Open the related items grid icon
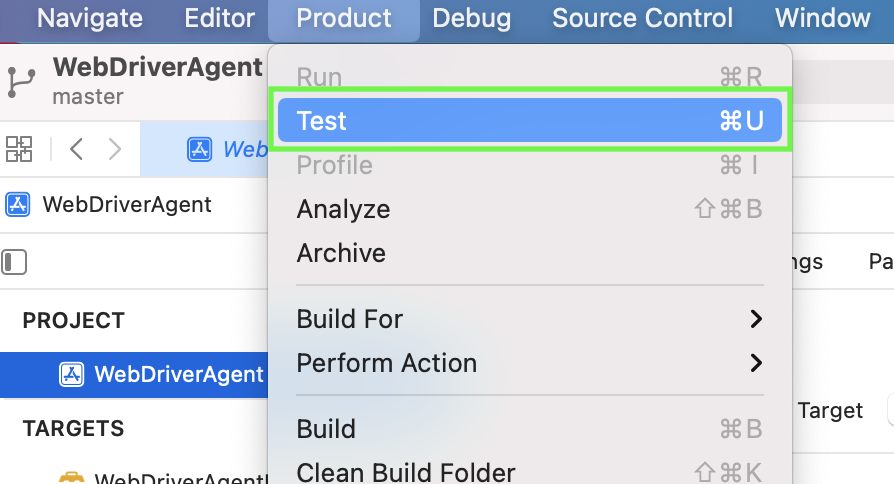894x484 pixels. [x=19, y=149]
